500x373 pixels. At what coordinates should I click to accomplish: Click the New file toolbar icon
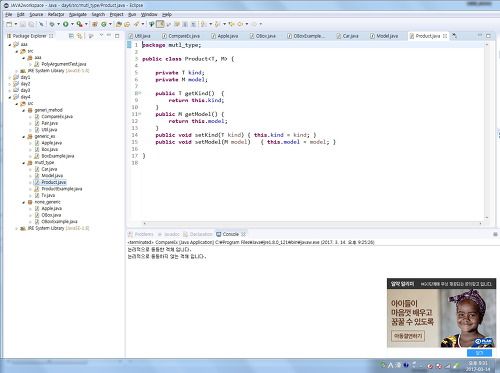9,24
